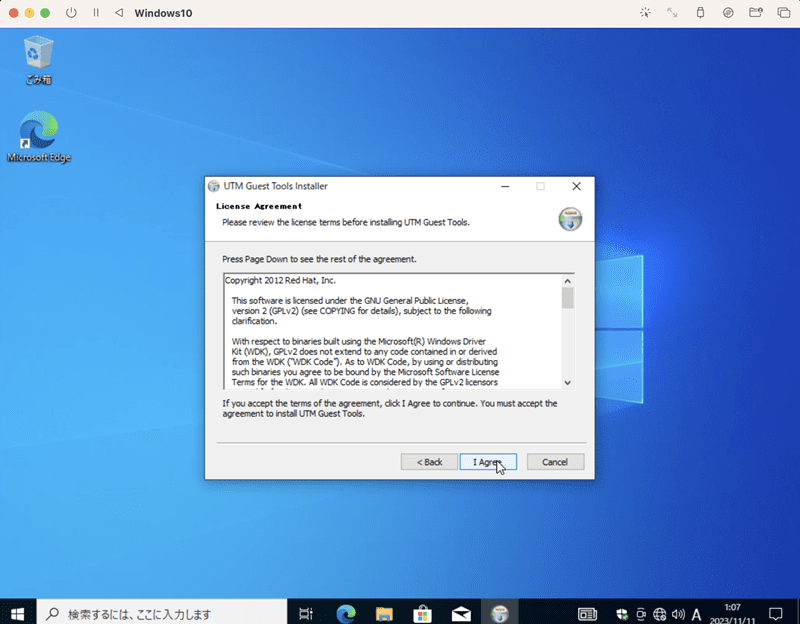
Task: Open Mail app from the taskbar
Action: point(461,614)
